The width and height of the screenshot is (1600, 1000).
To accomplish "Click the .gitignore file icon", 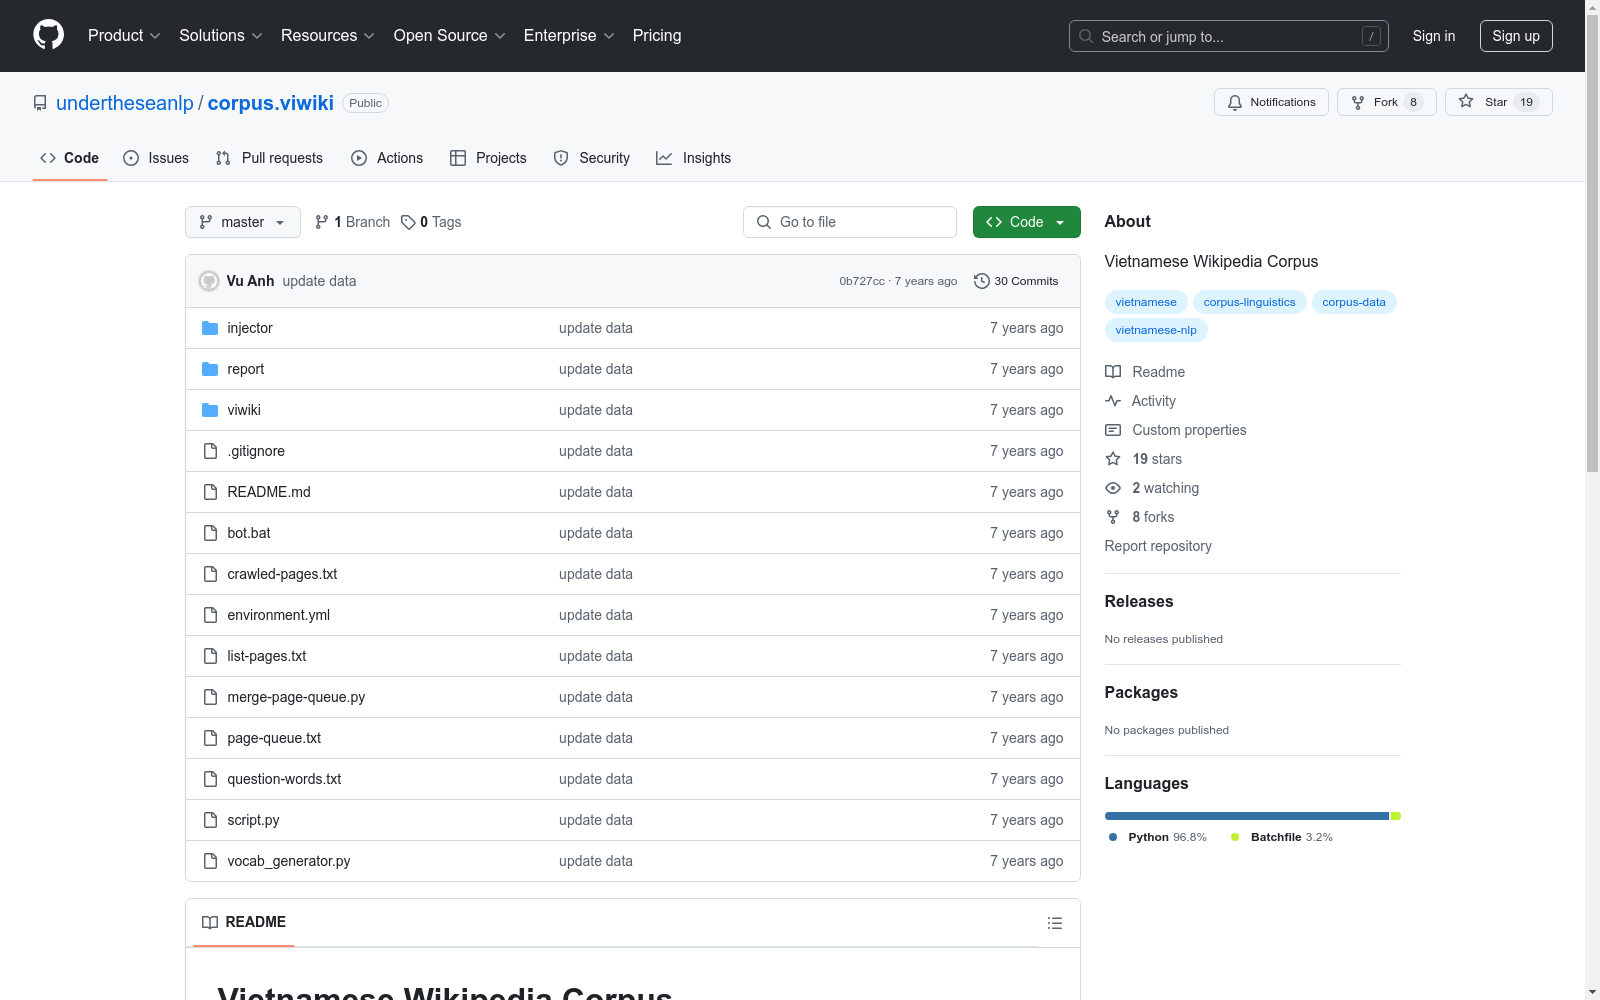I will (210, 451).
